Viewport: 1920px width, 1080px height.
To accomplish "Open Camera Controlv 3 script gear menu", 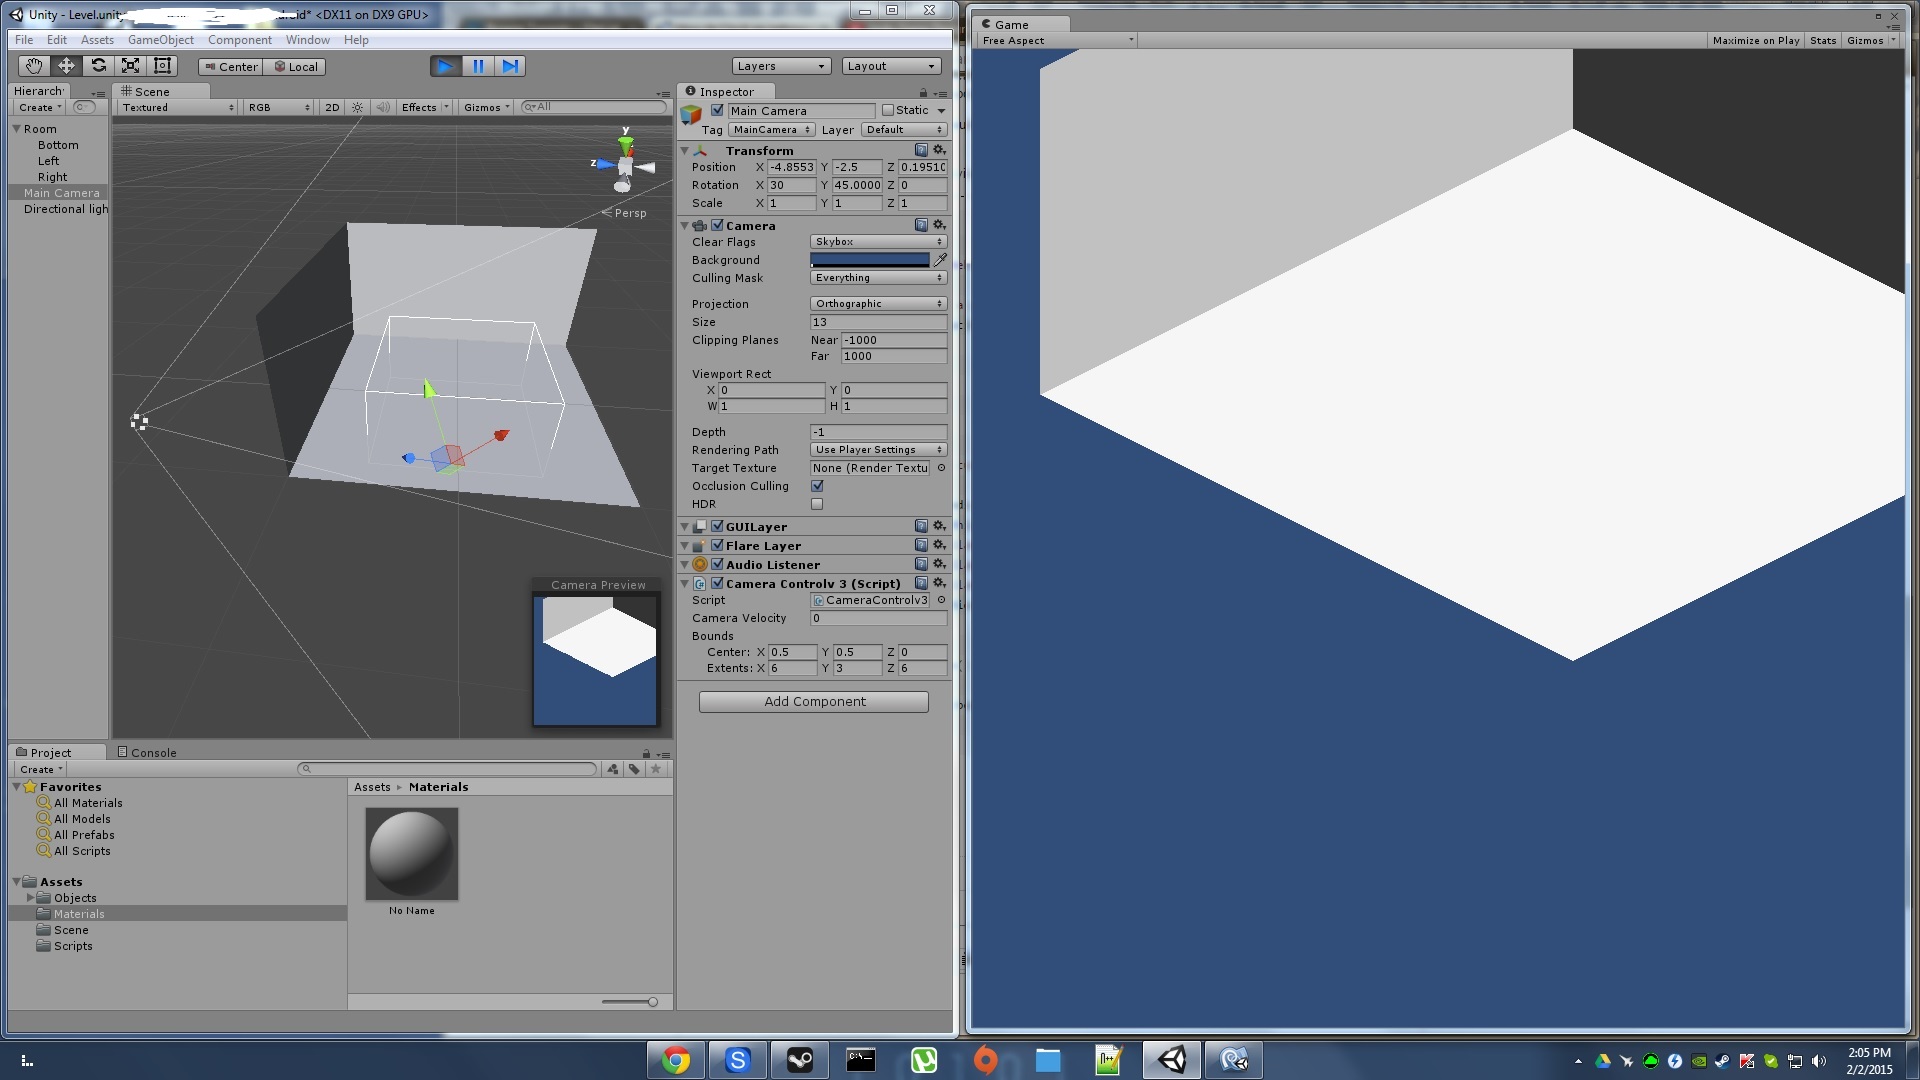I will pos(939,583).
